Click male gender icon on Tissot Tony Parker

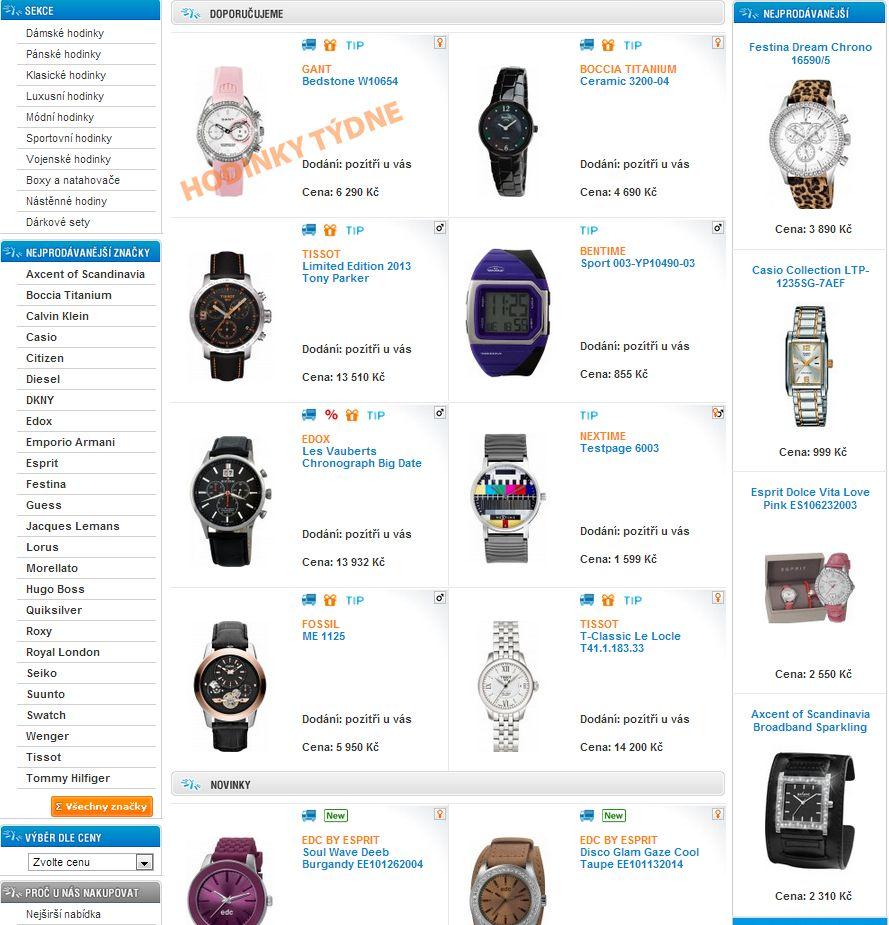(x=440, y=228)
